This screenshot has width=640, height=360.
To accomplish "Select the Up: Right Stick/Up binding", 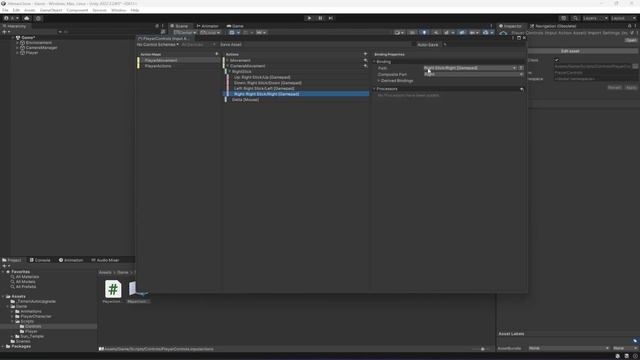I will tap(262, 77).
